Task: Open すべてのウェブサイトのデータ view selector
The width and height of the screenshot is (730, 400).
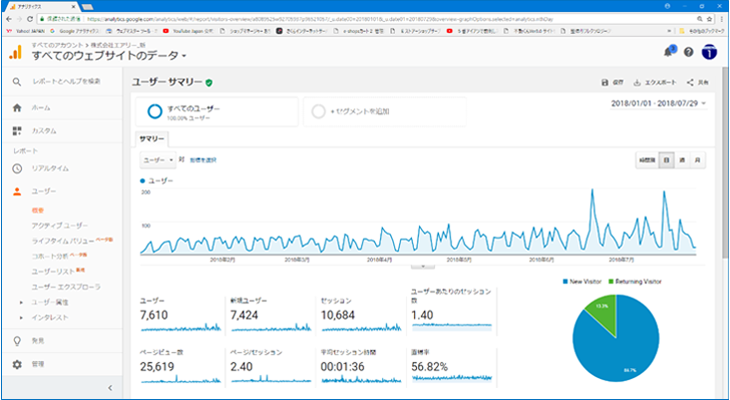Action: coord(109,56)
